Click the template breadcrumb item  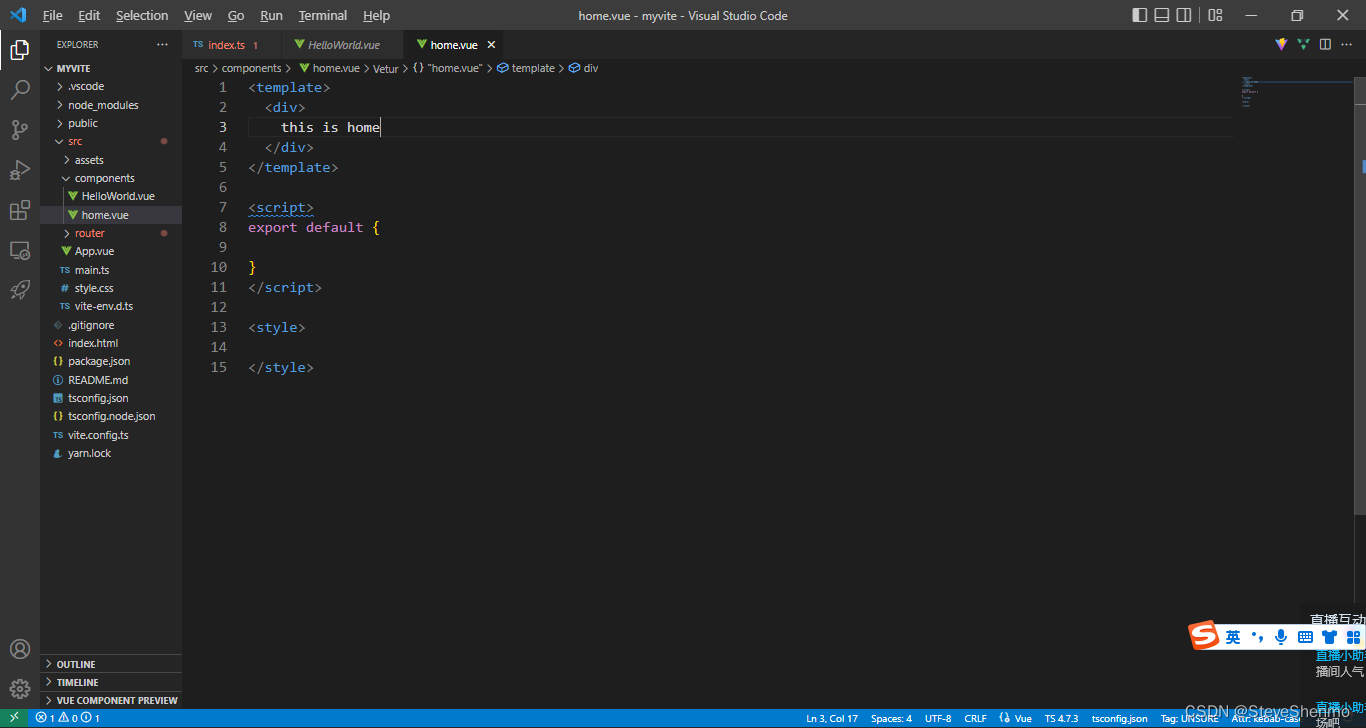pyautogui.click(x=526, y=68)
